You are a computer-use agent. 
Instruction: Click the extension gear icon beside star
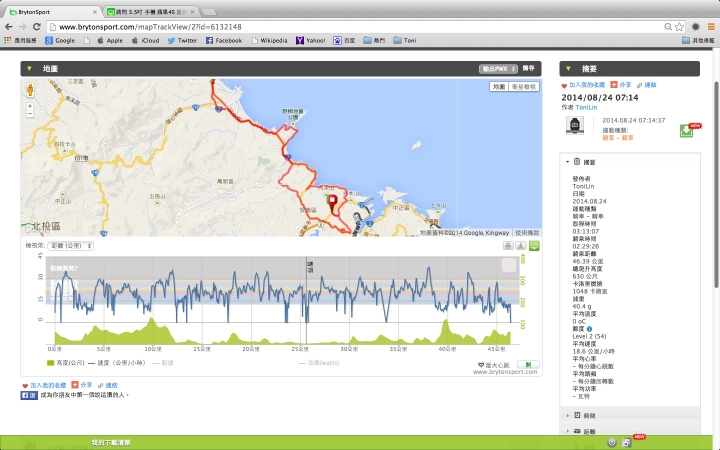pos(695,27)
